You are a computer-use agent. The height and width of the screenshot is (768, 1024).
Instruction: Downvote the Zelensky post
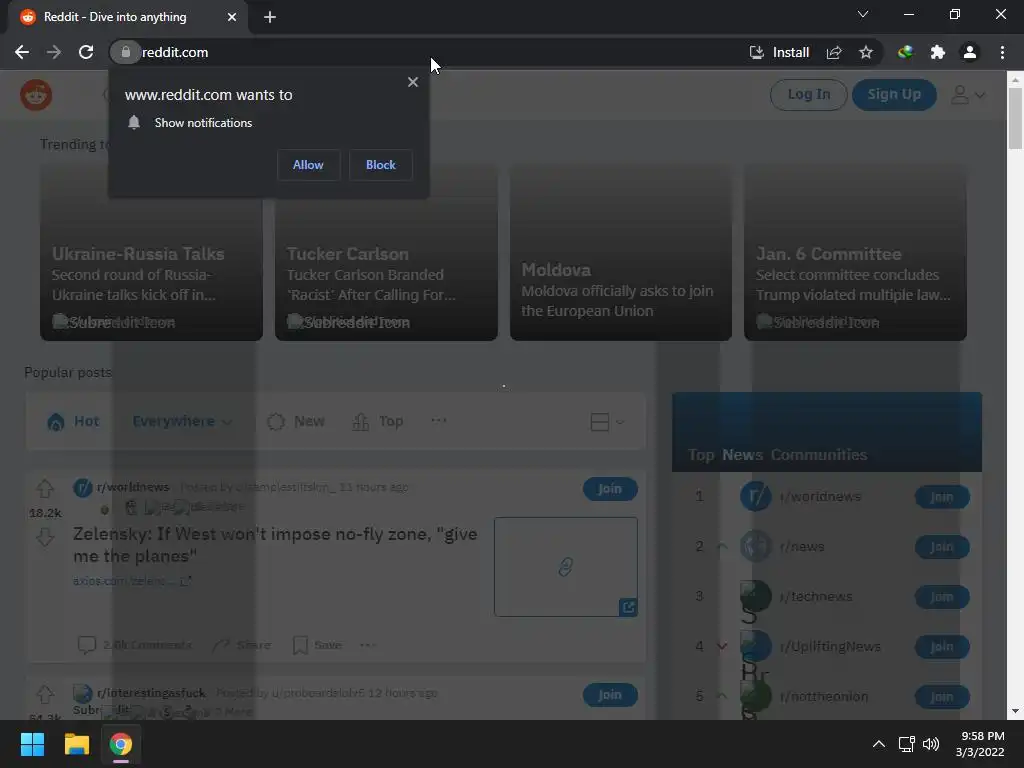click(x=45, y=537)
